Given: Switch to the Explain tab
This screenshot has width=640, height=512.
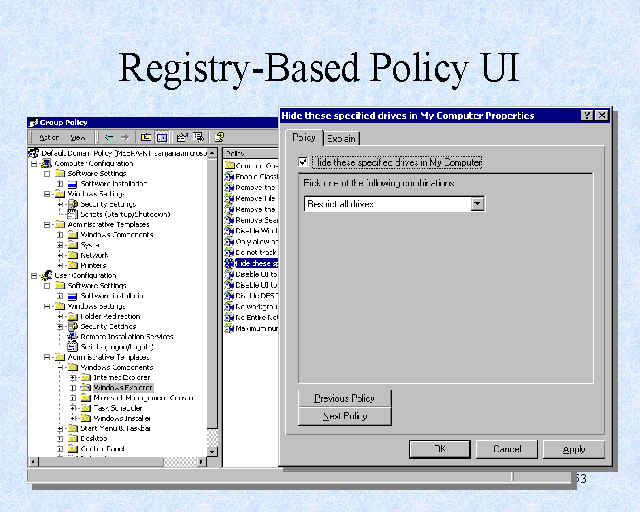Looking at the screenshot, I should (341, 138).
